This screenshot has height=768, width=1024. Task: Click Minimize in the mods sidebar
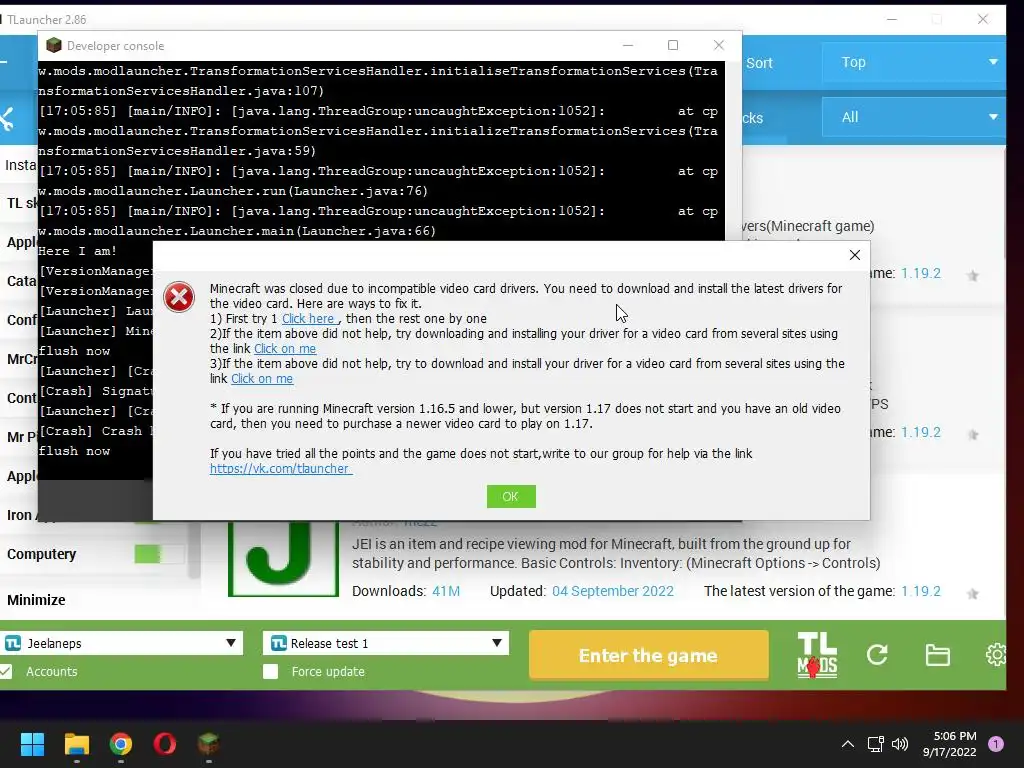click(36, 600)
